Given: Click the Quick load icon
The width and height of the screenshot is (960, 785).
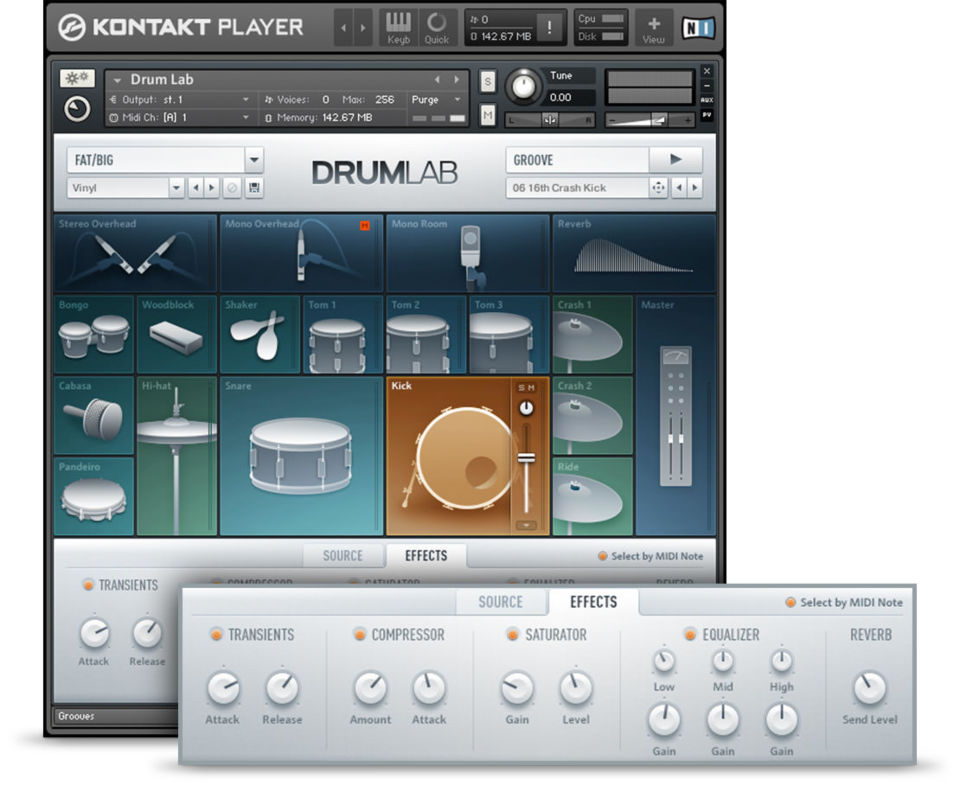Looking at the screenshot, I should point(437,27).
